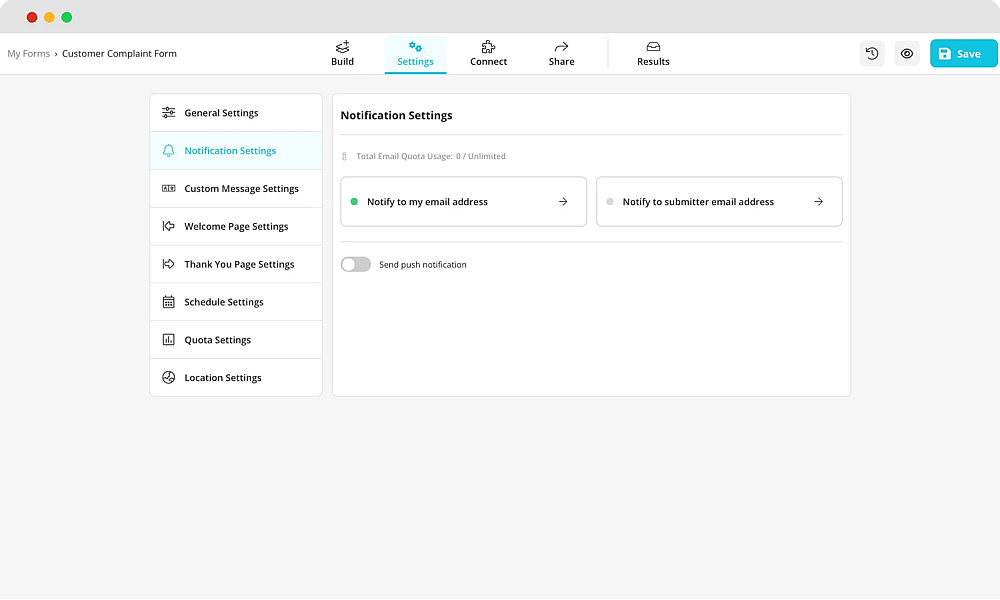The height and width of the screenshot is (600, 1000).
Task: Click the Results inbox icon
Action: 653,47
